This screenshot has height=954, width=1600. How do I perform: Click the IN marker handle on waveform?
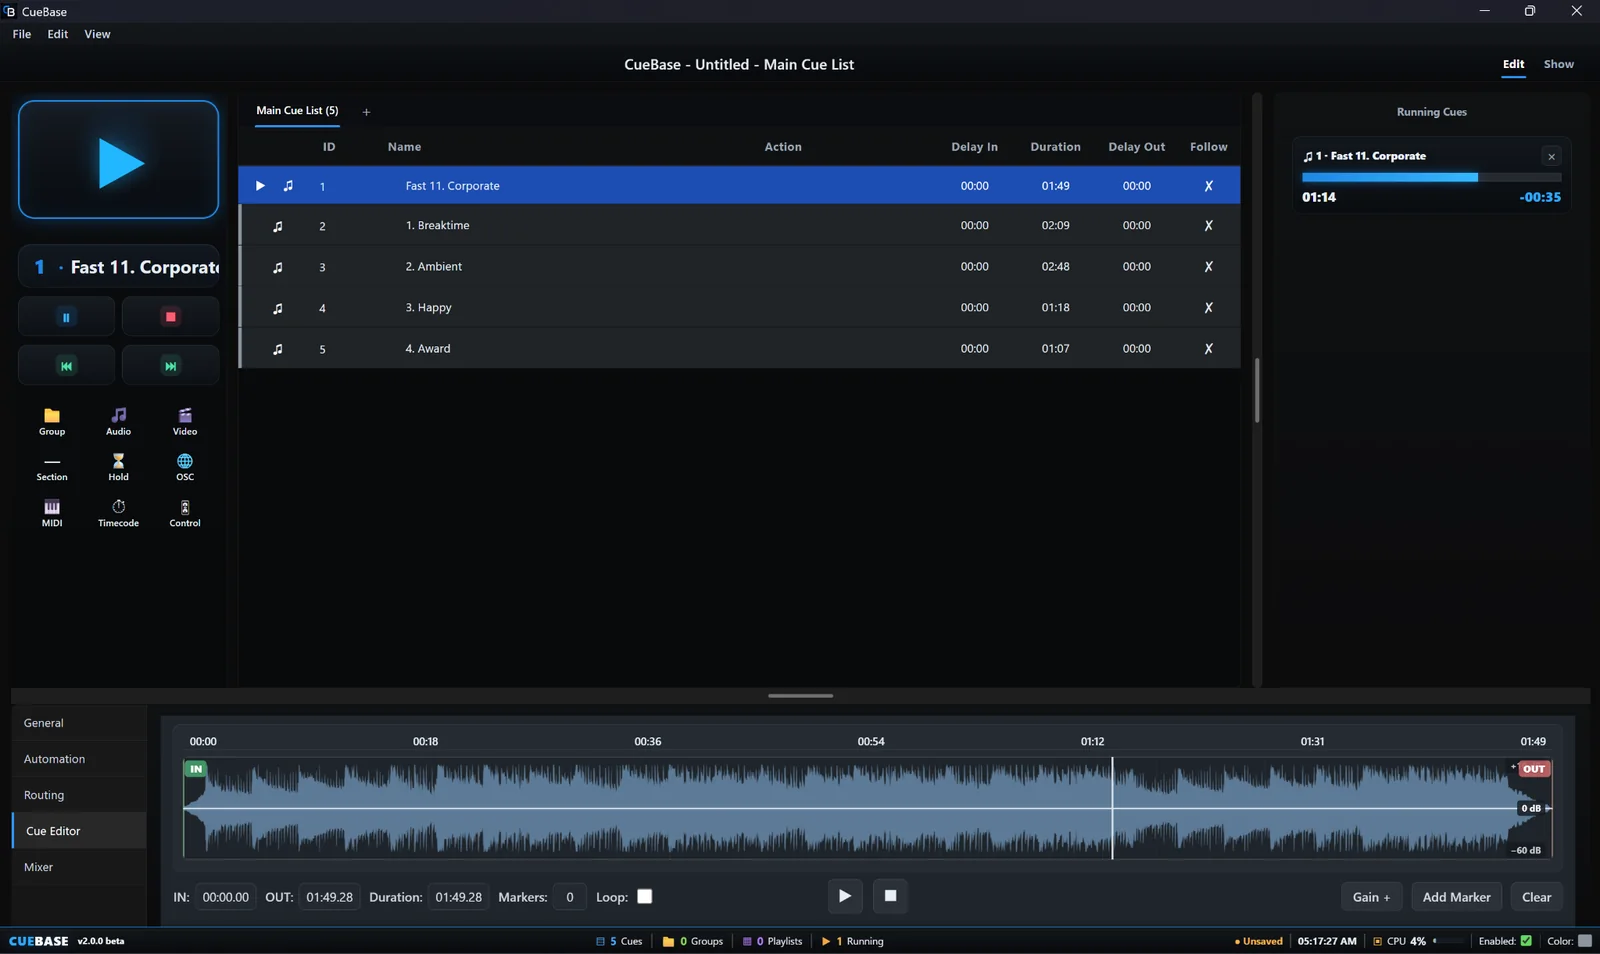[x=196, y=769]
